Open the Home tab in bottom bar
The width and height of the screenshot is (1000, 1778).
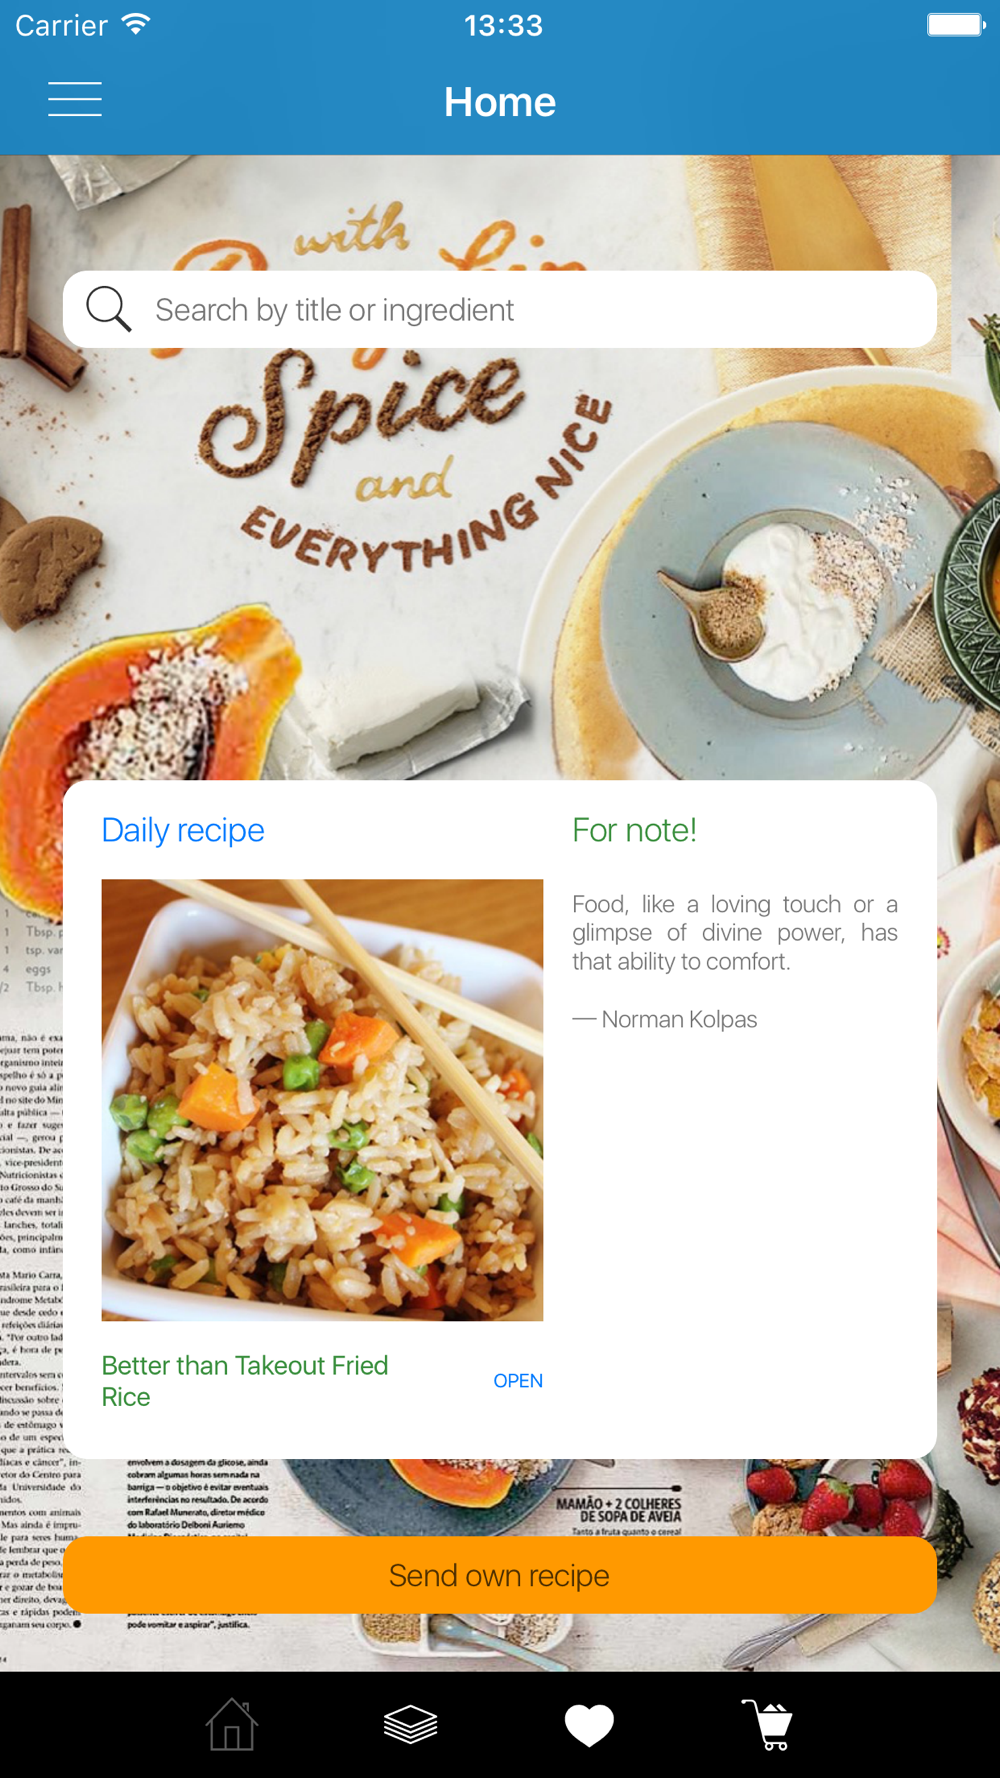(x=232, y=1725)
